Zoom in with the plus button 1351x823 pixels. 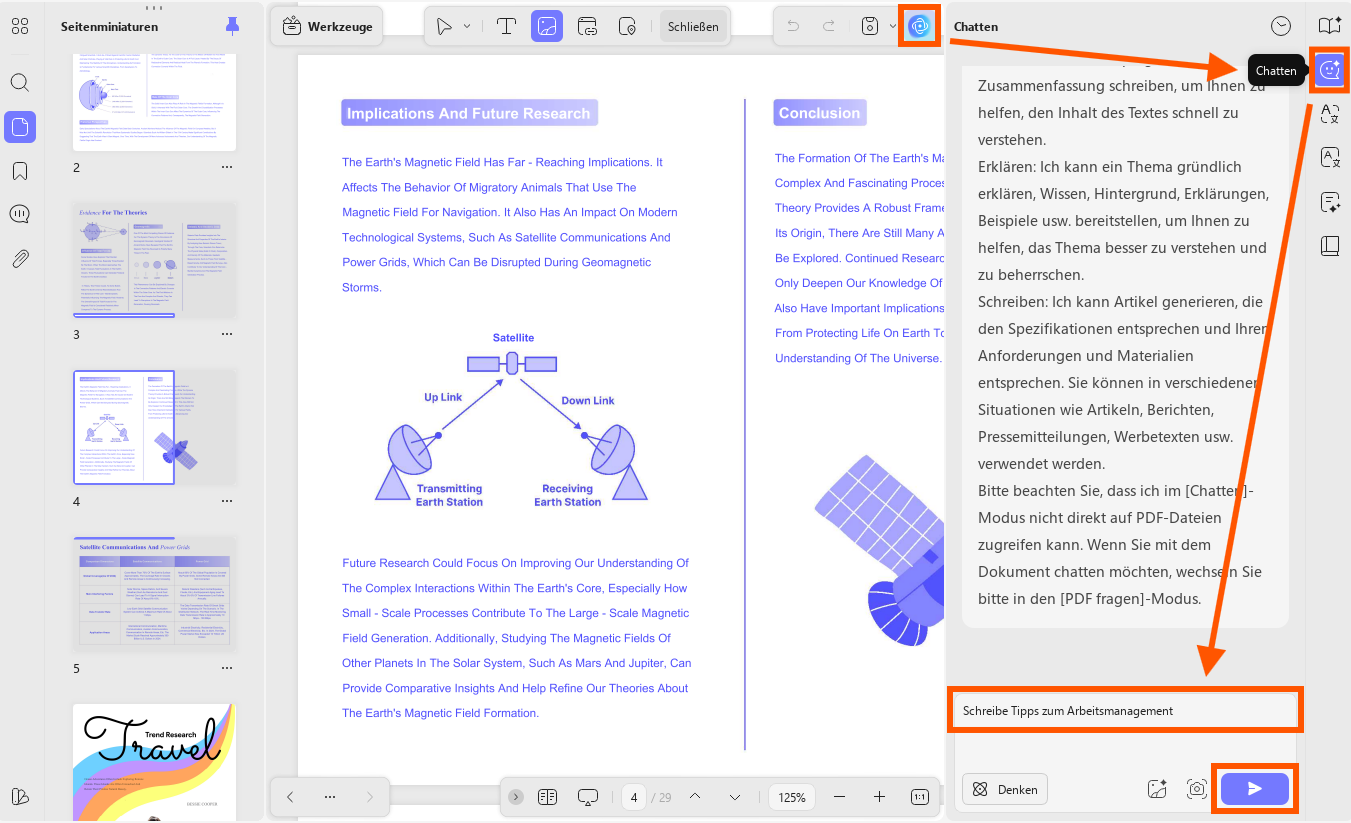click(x=879, y=797)
